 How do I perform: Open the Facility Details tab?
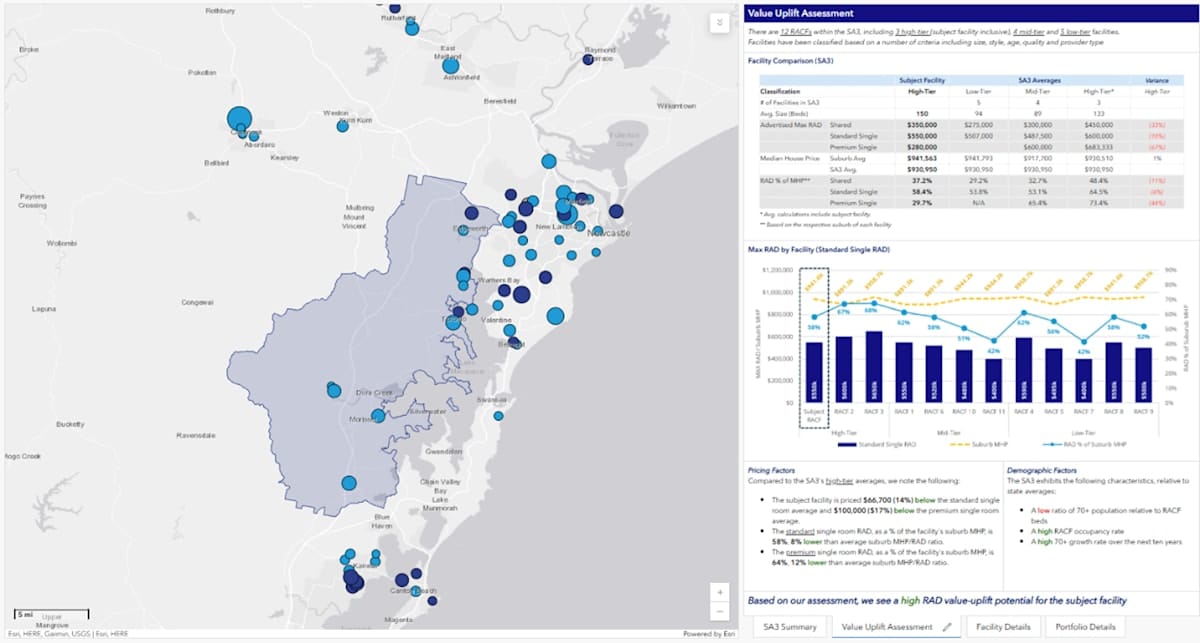point(1002,627)
